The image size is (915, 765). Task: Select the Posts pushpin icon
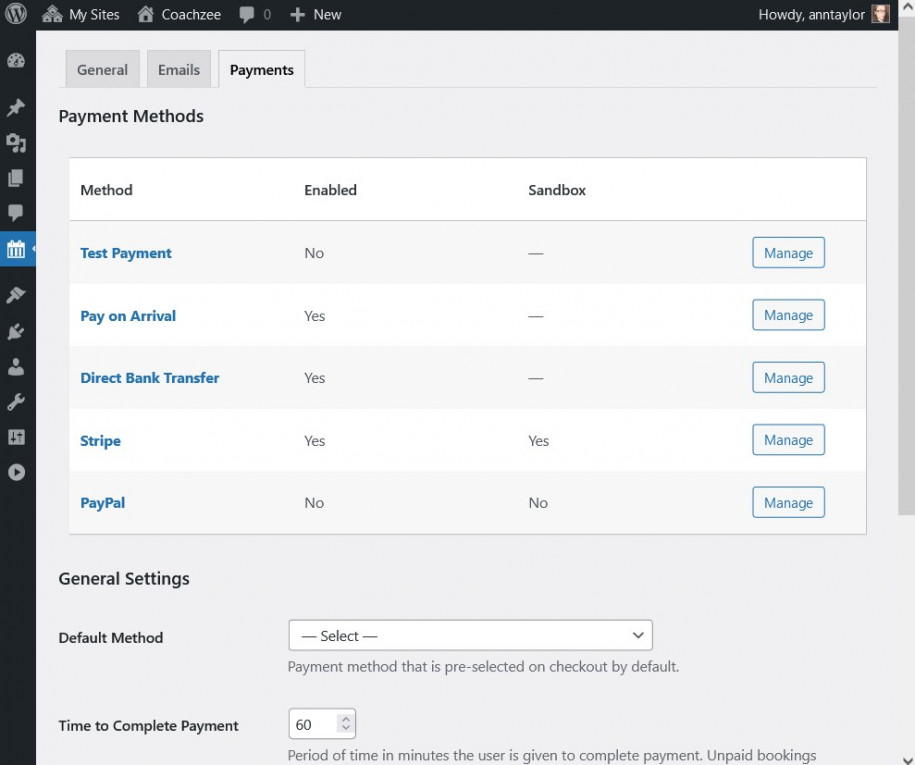[x=15, y=107]
